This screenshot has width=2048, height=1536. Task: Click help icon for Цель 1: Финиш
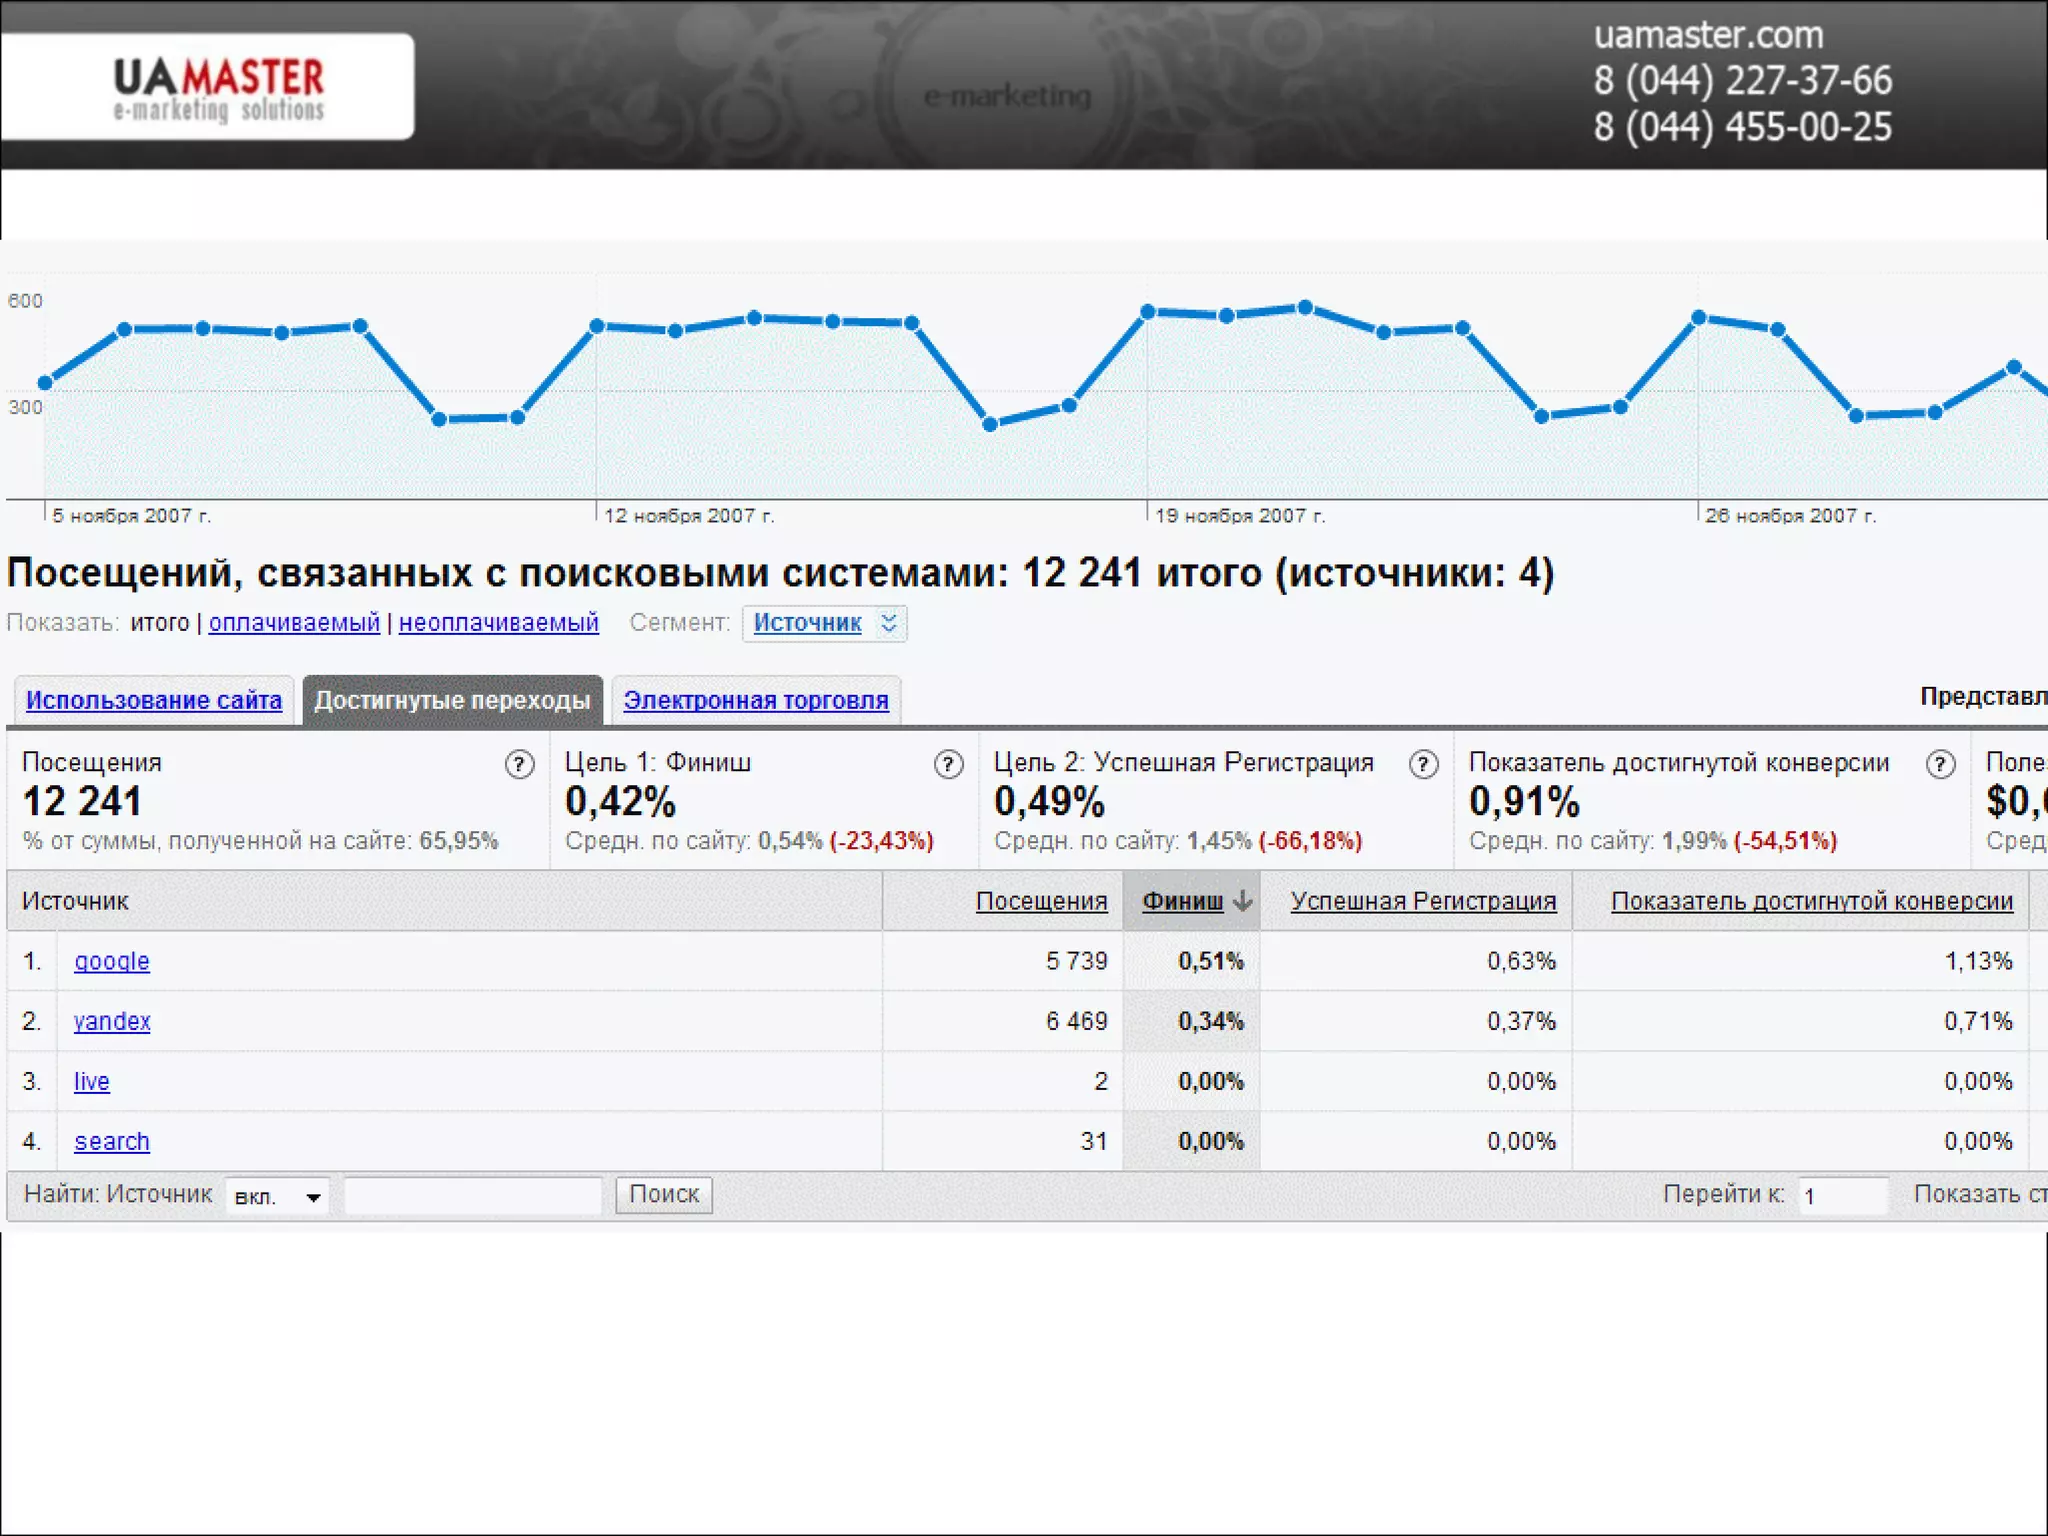[x=948, y=765]
